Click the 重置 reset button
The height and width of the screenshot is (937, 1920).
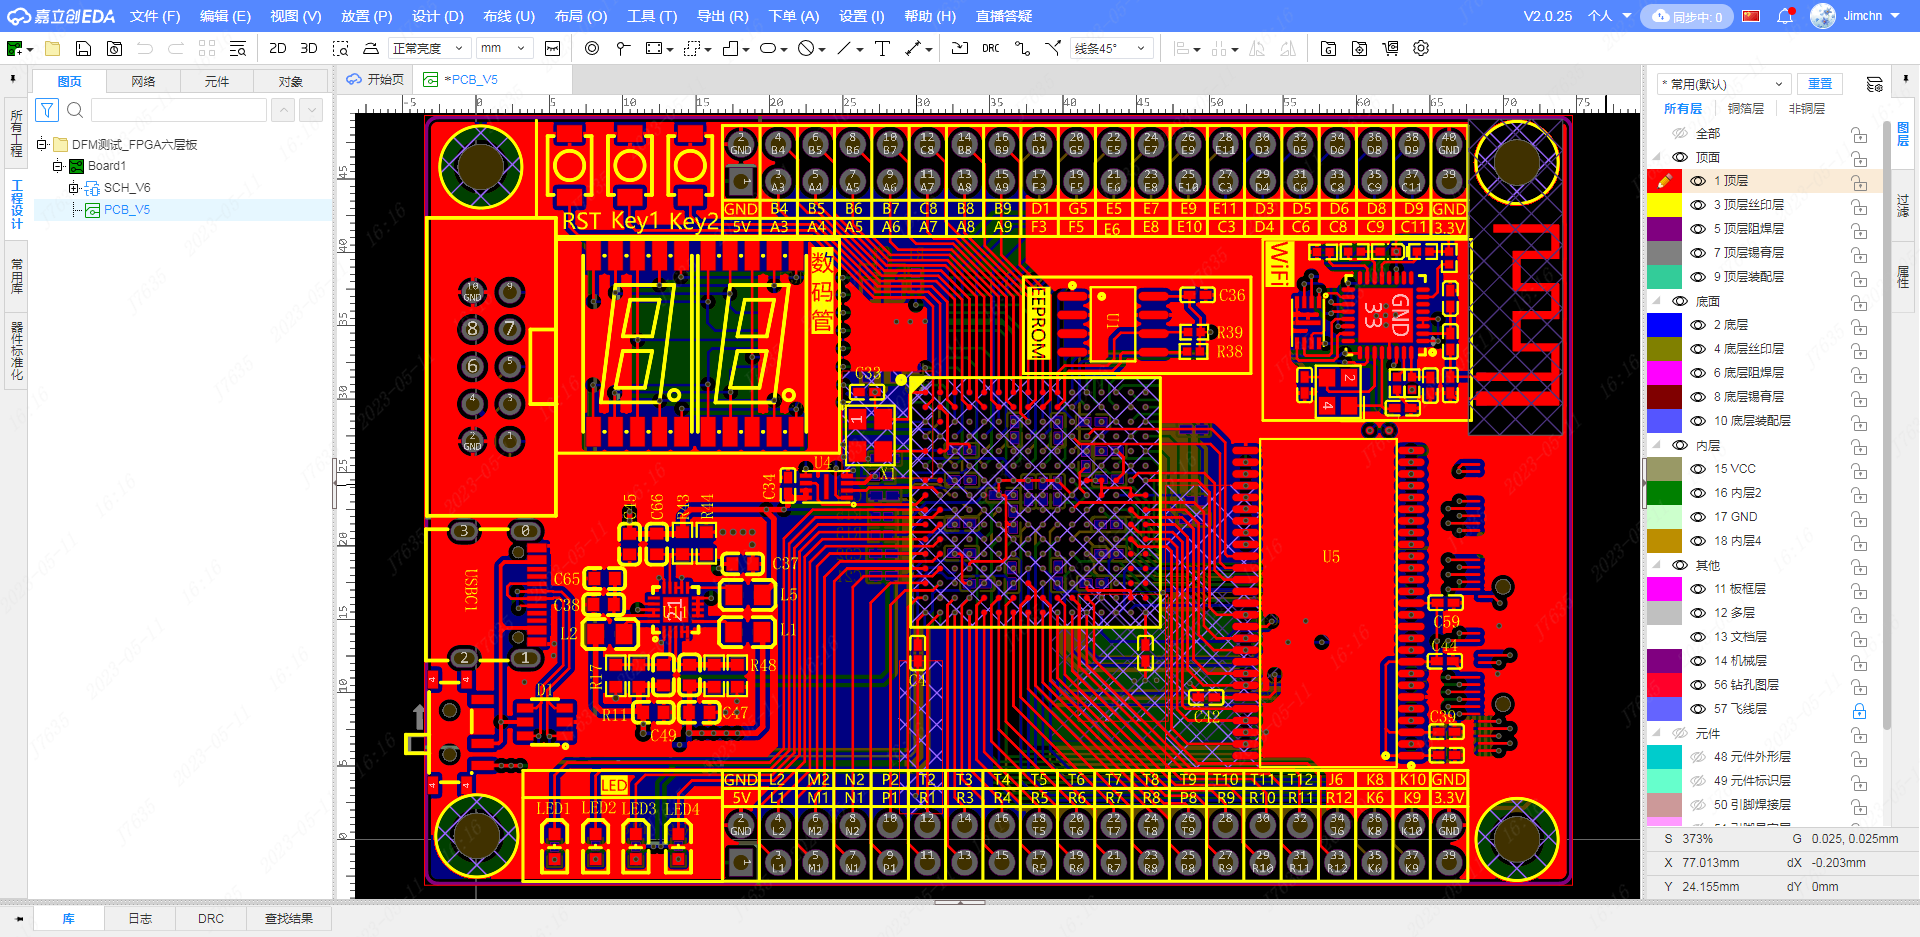pos(1820,84)
